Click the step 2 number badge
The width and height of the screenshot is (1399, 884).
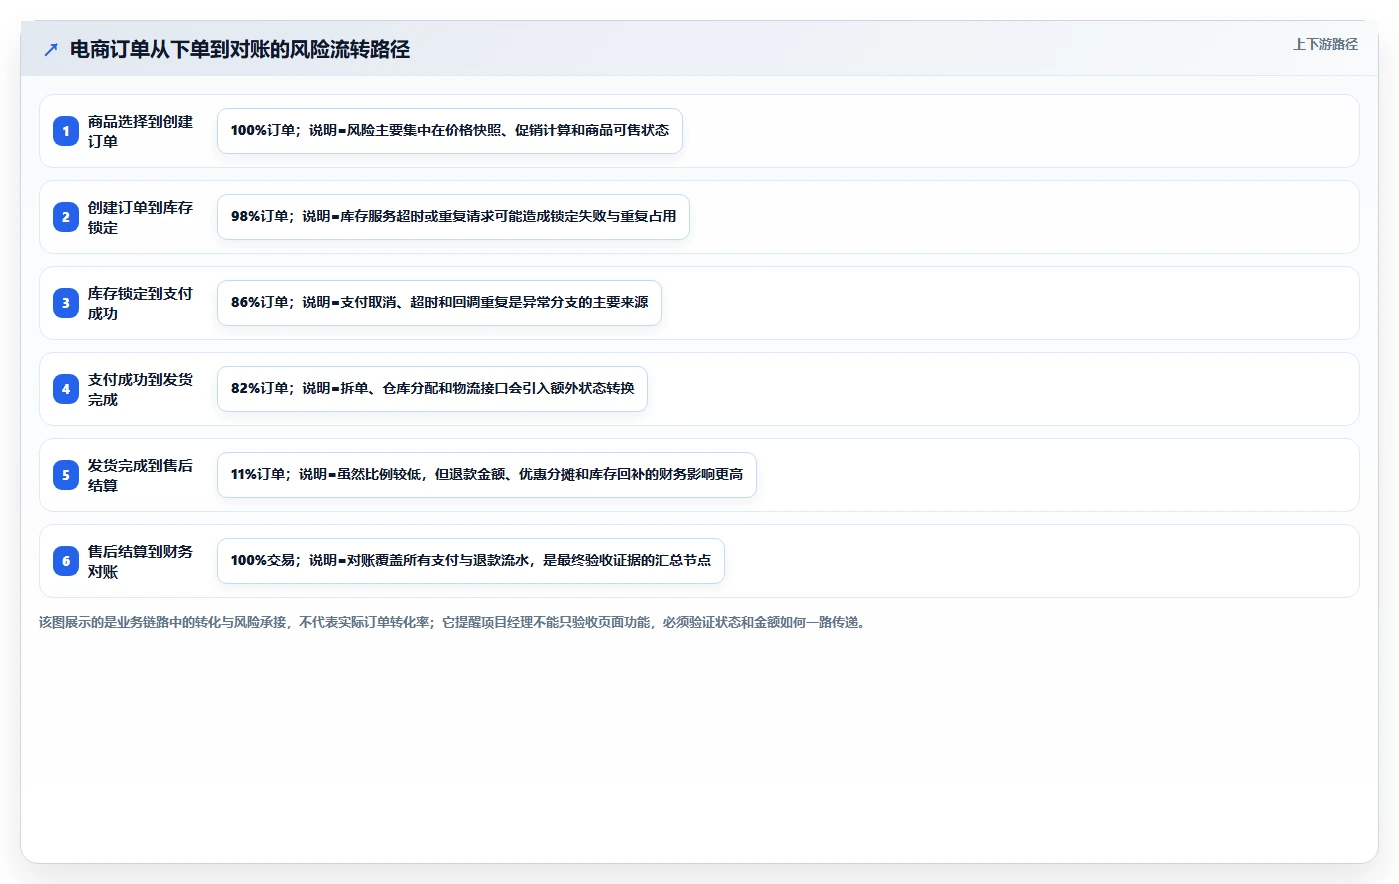[x=66, y=217]
